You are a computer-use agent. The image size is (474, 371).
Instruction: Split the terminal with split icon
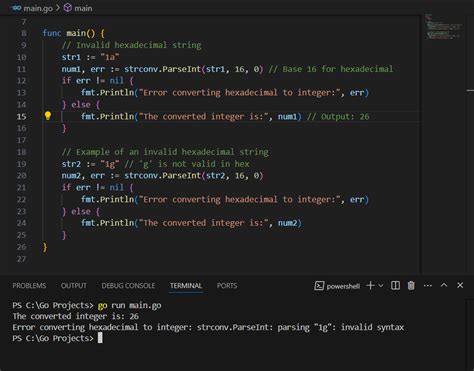(395, 285)
